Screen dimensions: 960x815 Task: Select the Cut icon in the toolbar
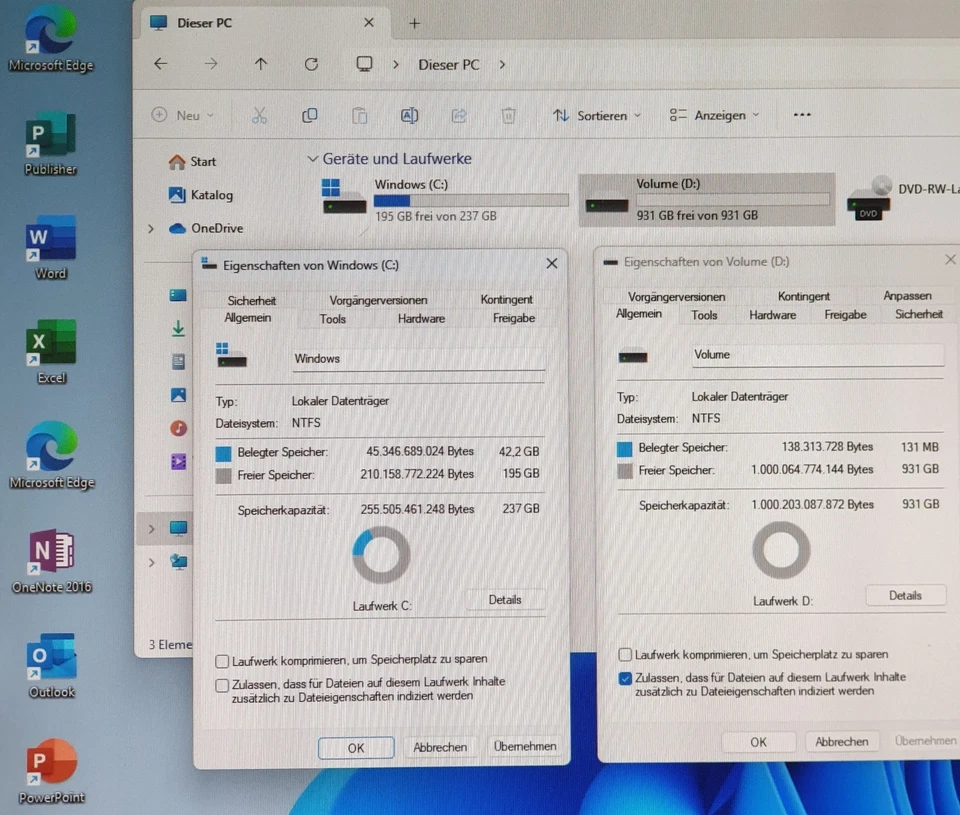click(260, 115)
